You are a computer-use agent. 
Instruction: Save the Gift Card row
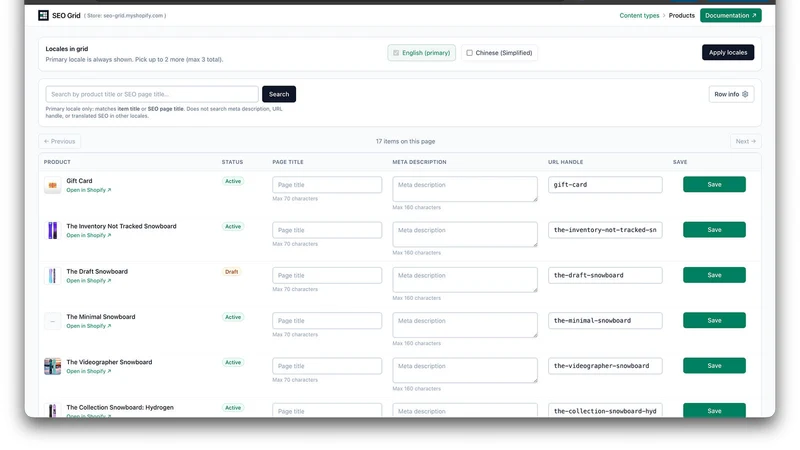714,184
